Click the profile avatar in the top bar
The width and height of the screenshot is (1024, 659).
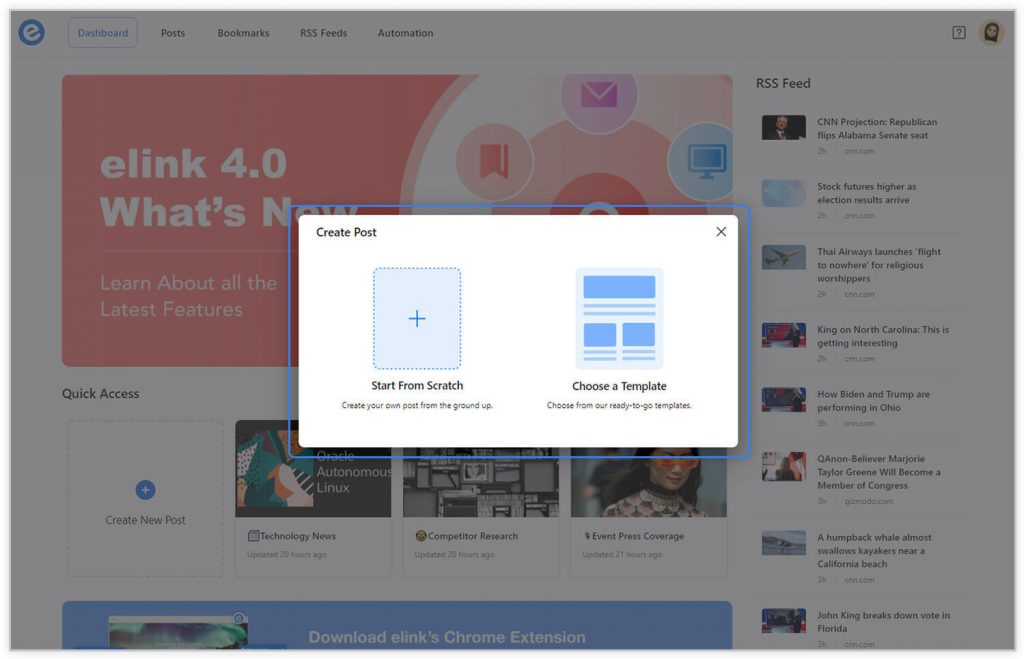(990, 31)
